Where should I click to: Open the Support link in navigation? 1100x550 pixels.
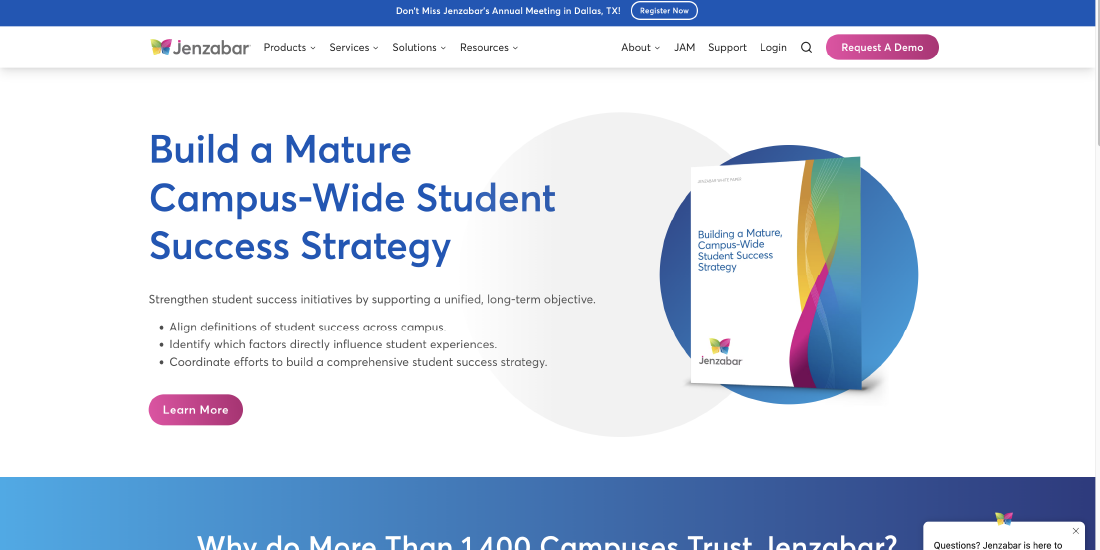click(727, 47)
